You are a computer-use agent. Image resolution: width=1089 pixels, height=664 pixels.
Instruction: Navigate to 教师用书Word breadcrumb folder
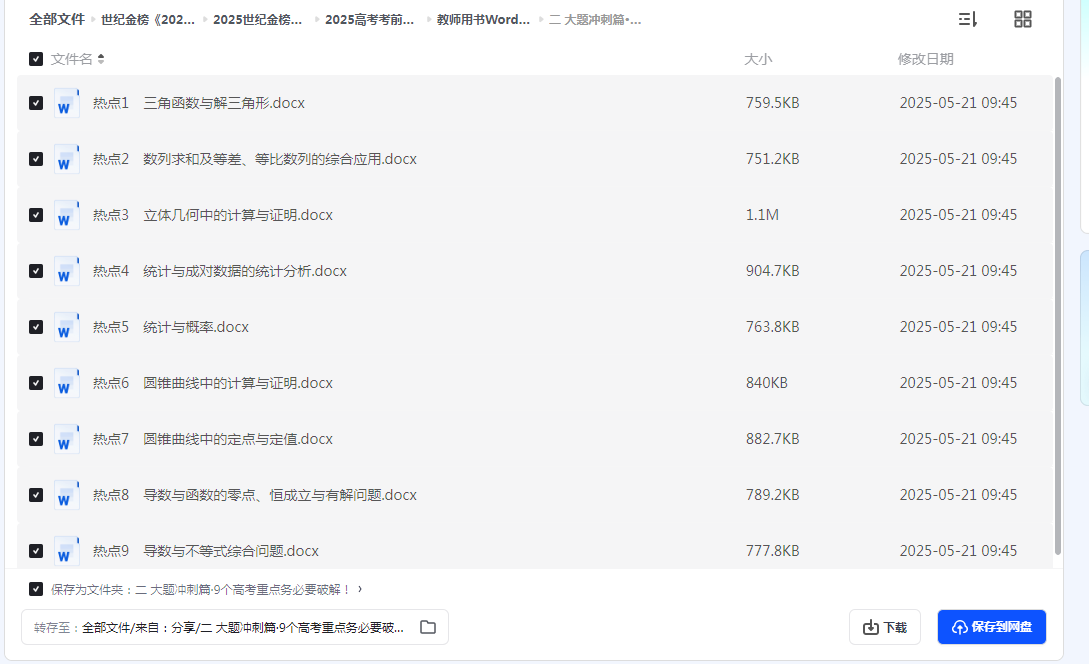point(483,19)
